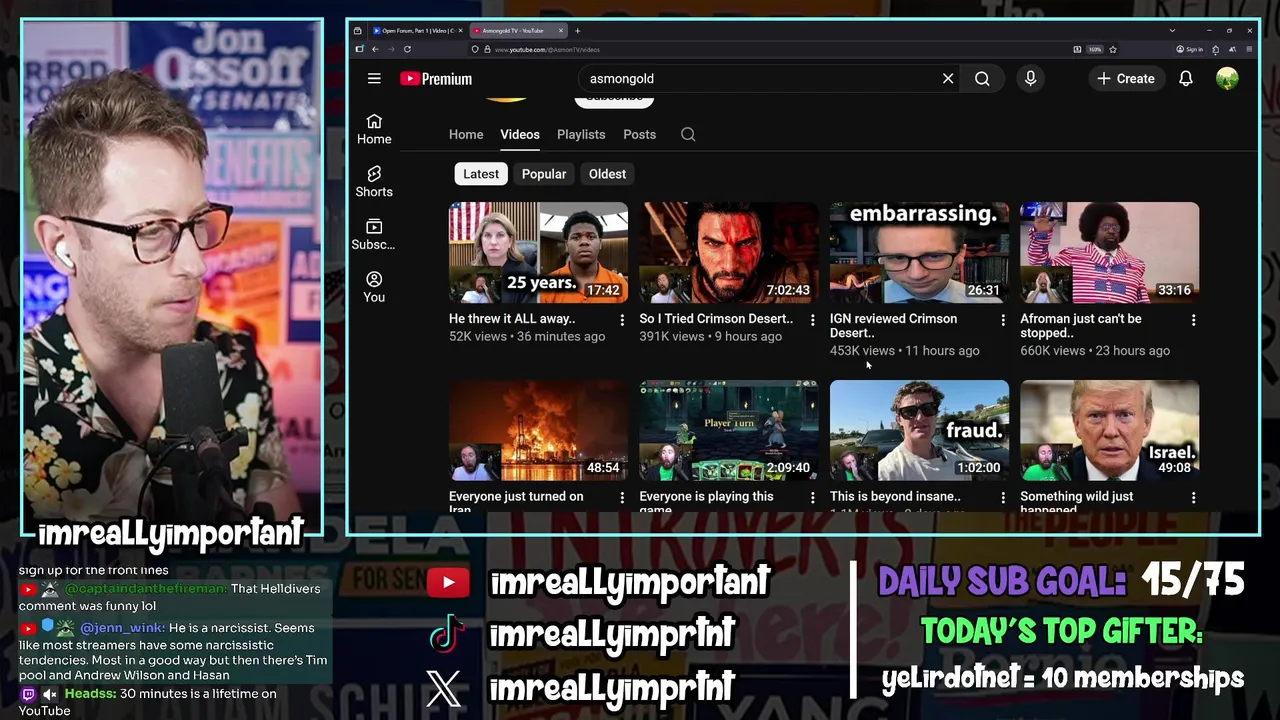Open the 'Israel.' 49:08 thumbnail
Image resolution: width=1280 pixels, height=720 pixels.
click(1109, 430)
